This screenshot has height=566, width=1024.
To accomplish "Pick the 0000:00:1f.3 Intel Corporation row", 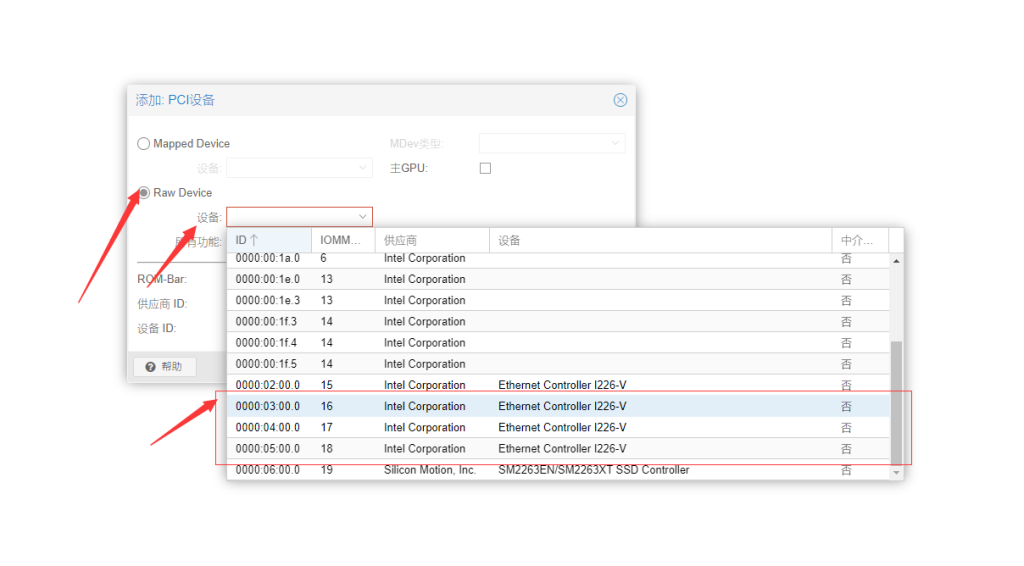I will point(560,322).
